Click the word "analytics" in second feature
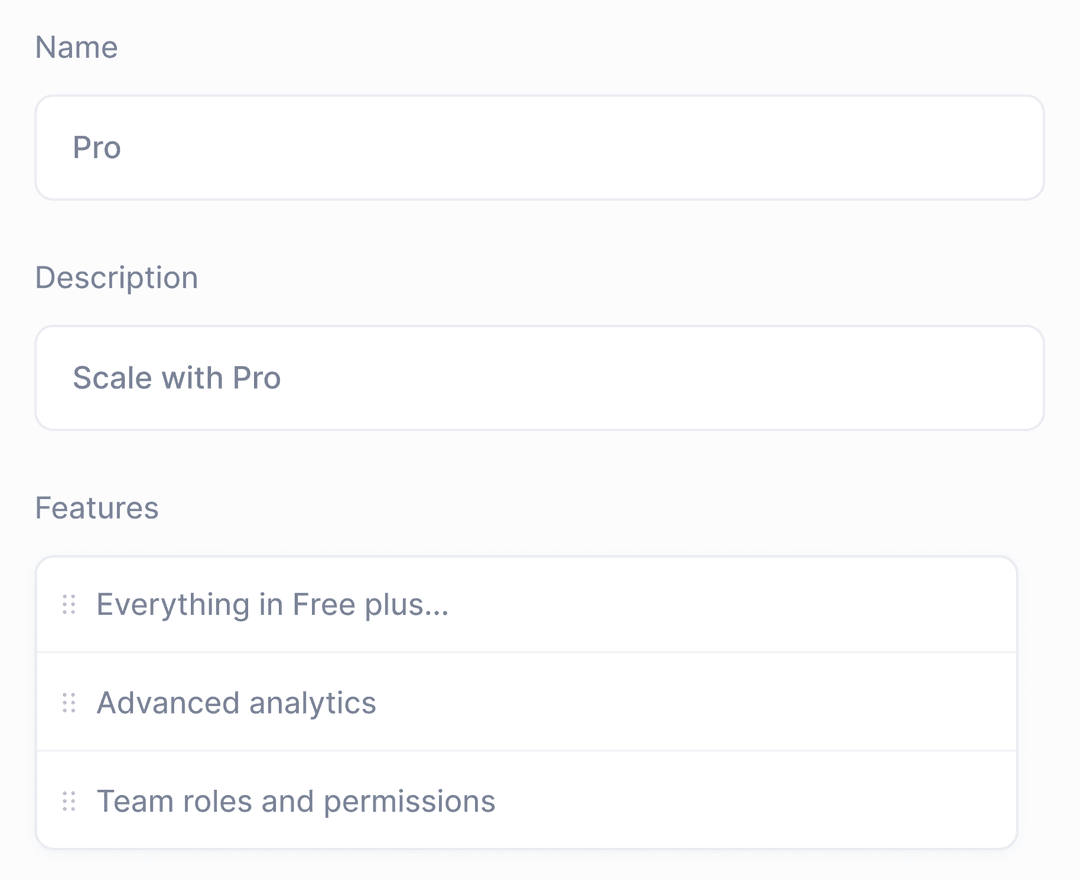The width and height of the screenshot is (1080, 880). point(313,703)
